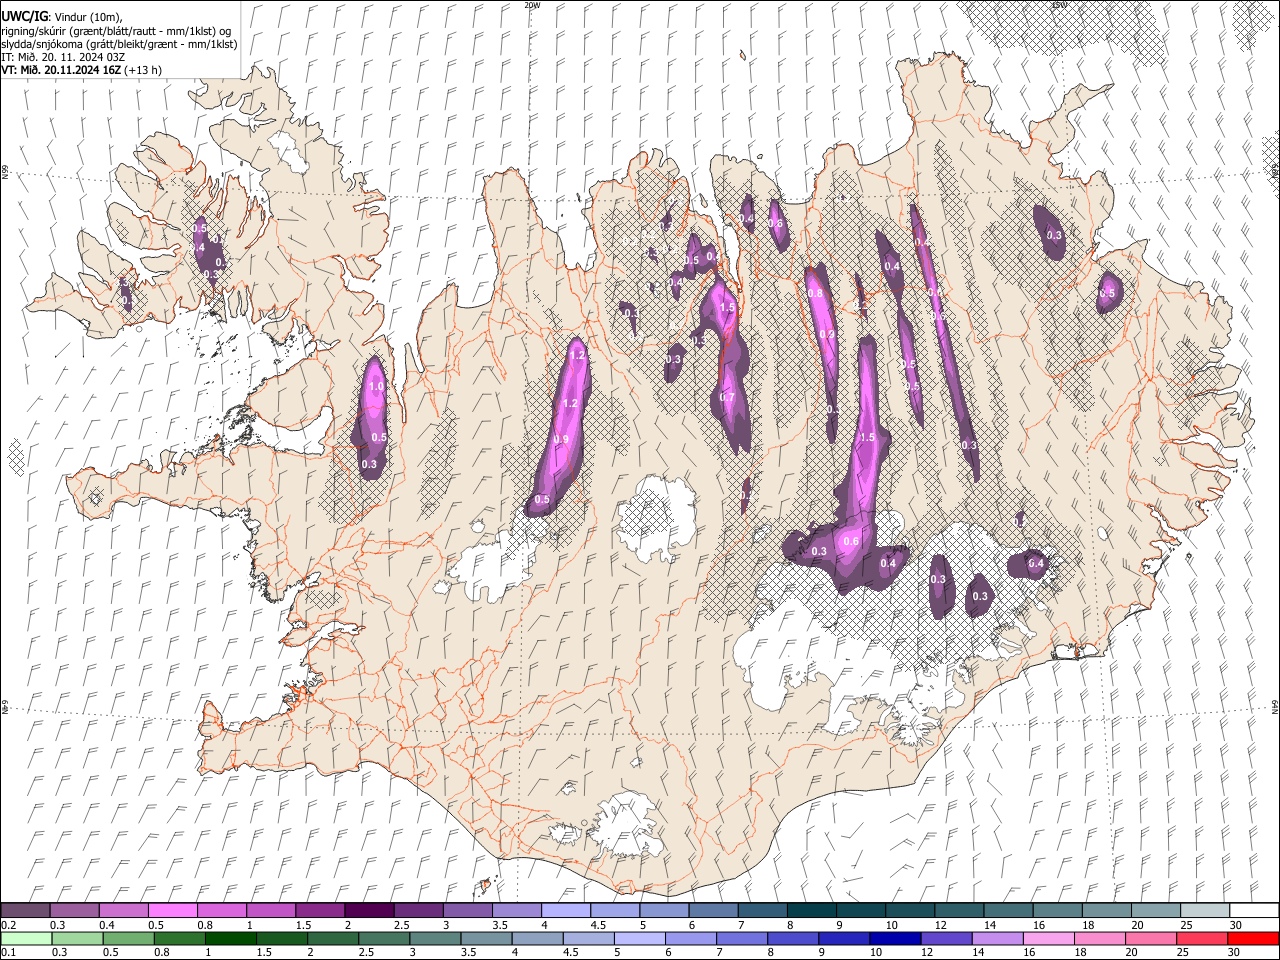
Task: Click the '0.2' label under the snow scale
Action: 8,925
